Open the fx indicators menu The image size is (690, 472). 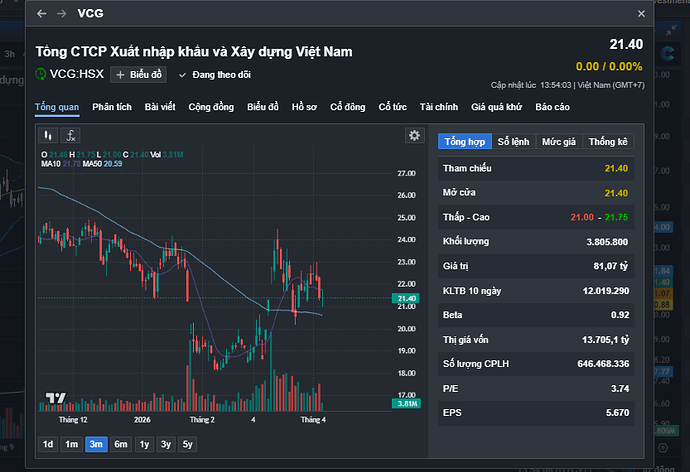tap(70, 135)
